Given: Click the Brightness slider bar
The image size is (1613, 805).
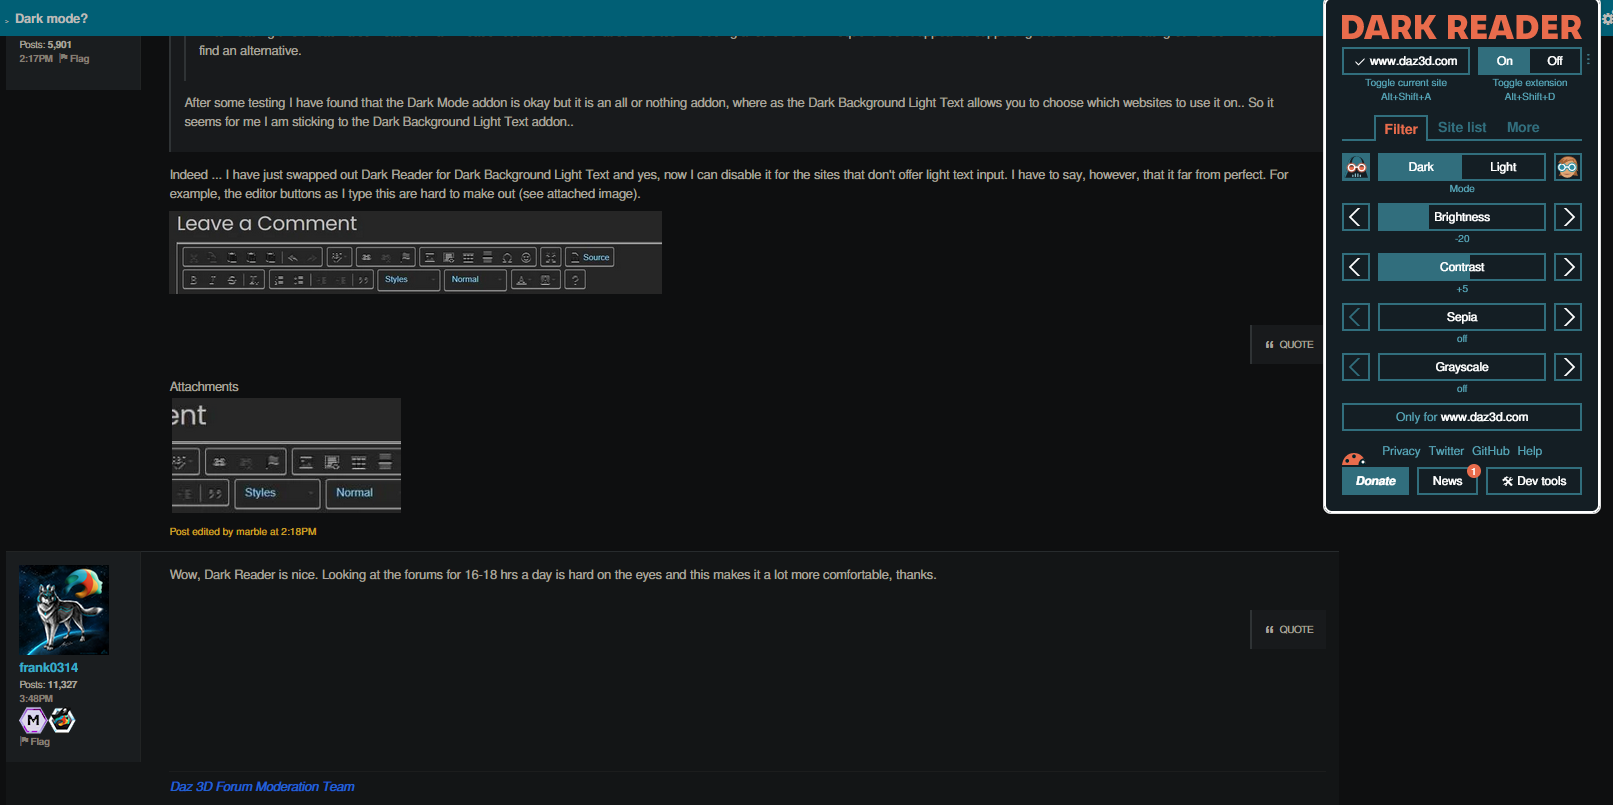Looking at the screenshot, I should coord(1462,217).
